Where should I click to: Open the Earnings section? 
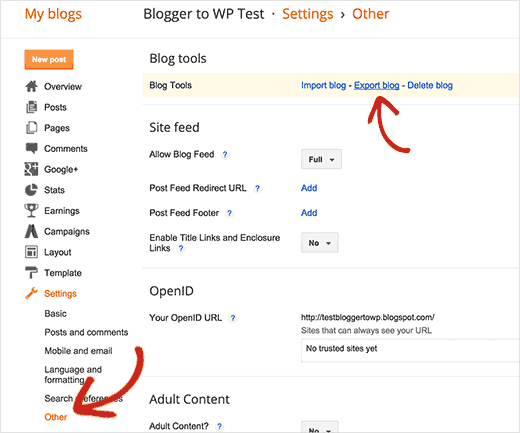coord(62,211)
